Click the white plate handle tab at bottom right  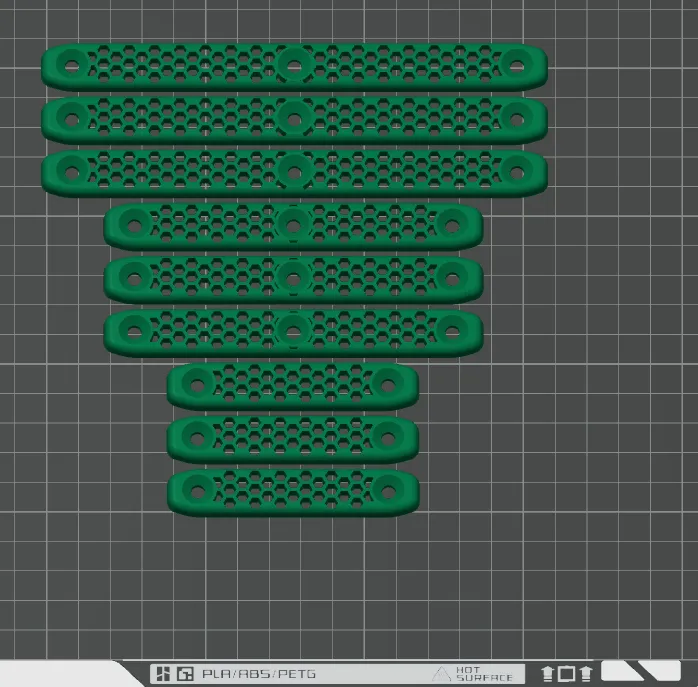[x=641, y=671]
